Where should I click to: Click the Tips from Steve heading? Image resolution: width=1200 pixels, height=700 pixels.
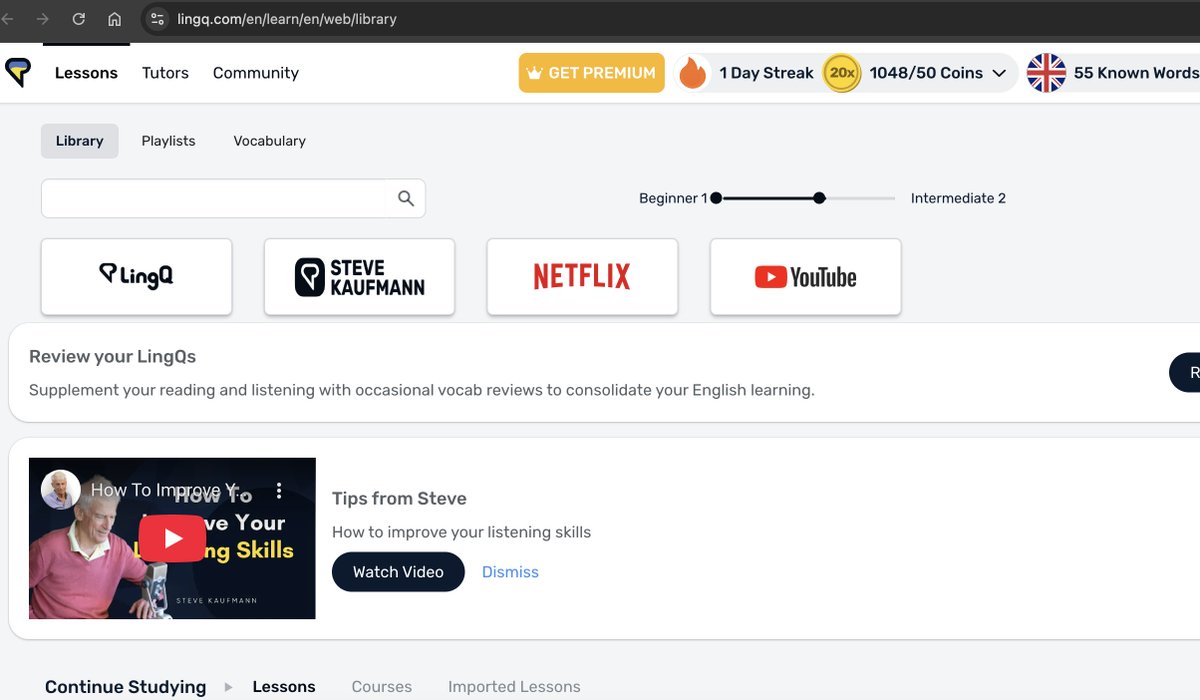(399, 499)
